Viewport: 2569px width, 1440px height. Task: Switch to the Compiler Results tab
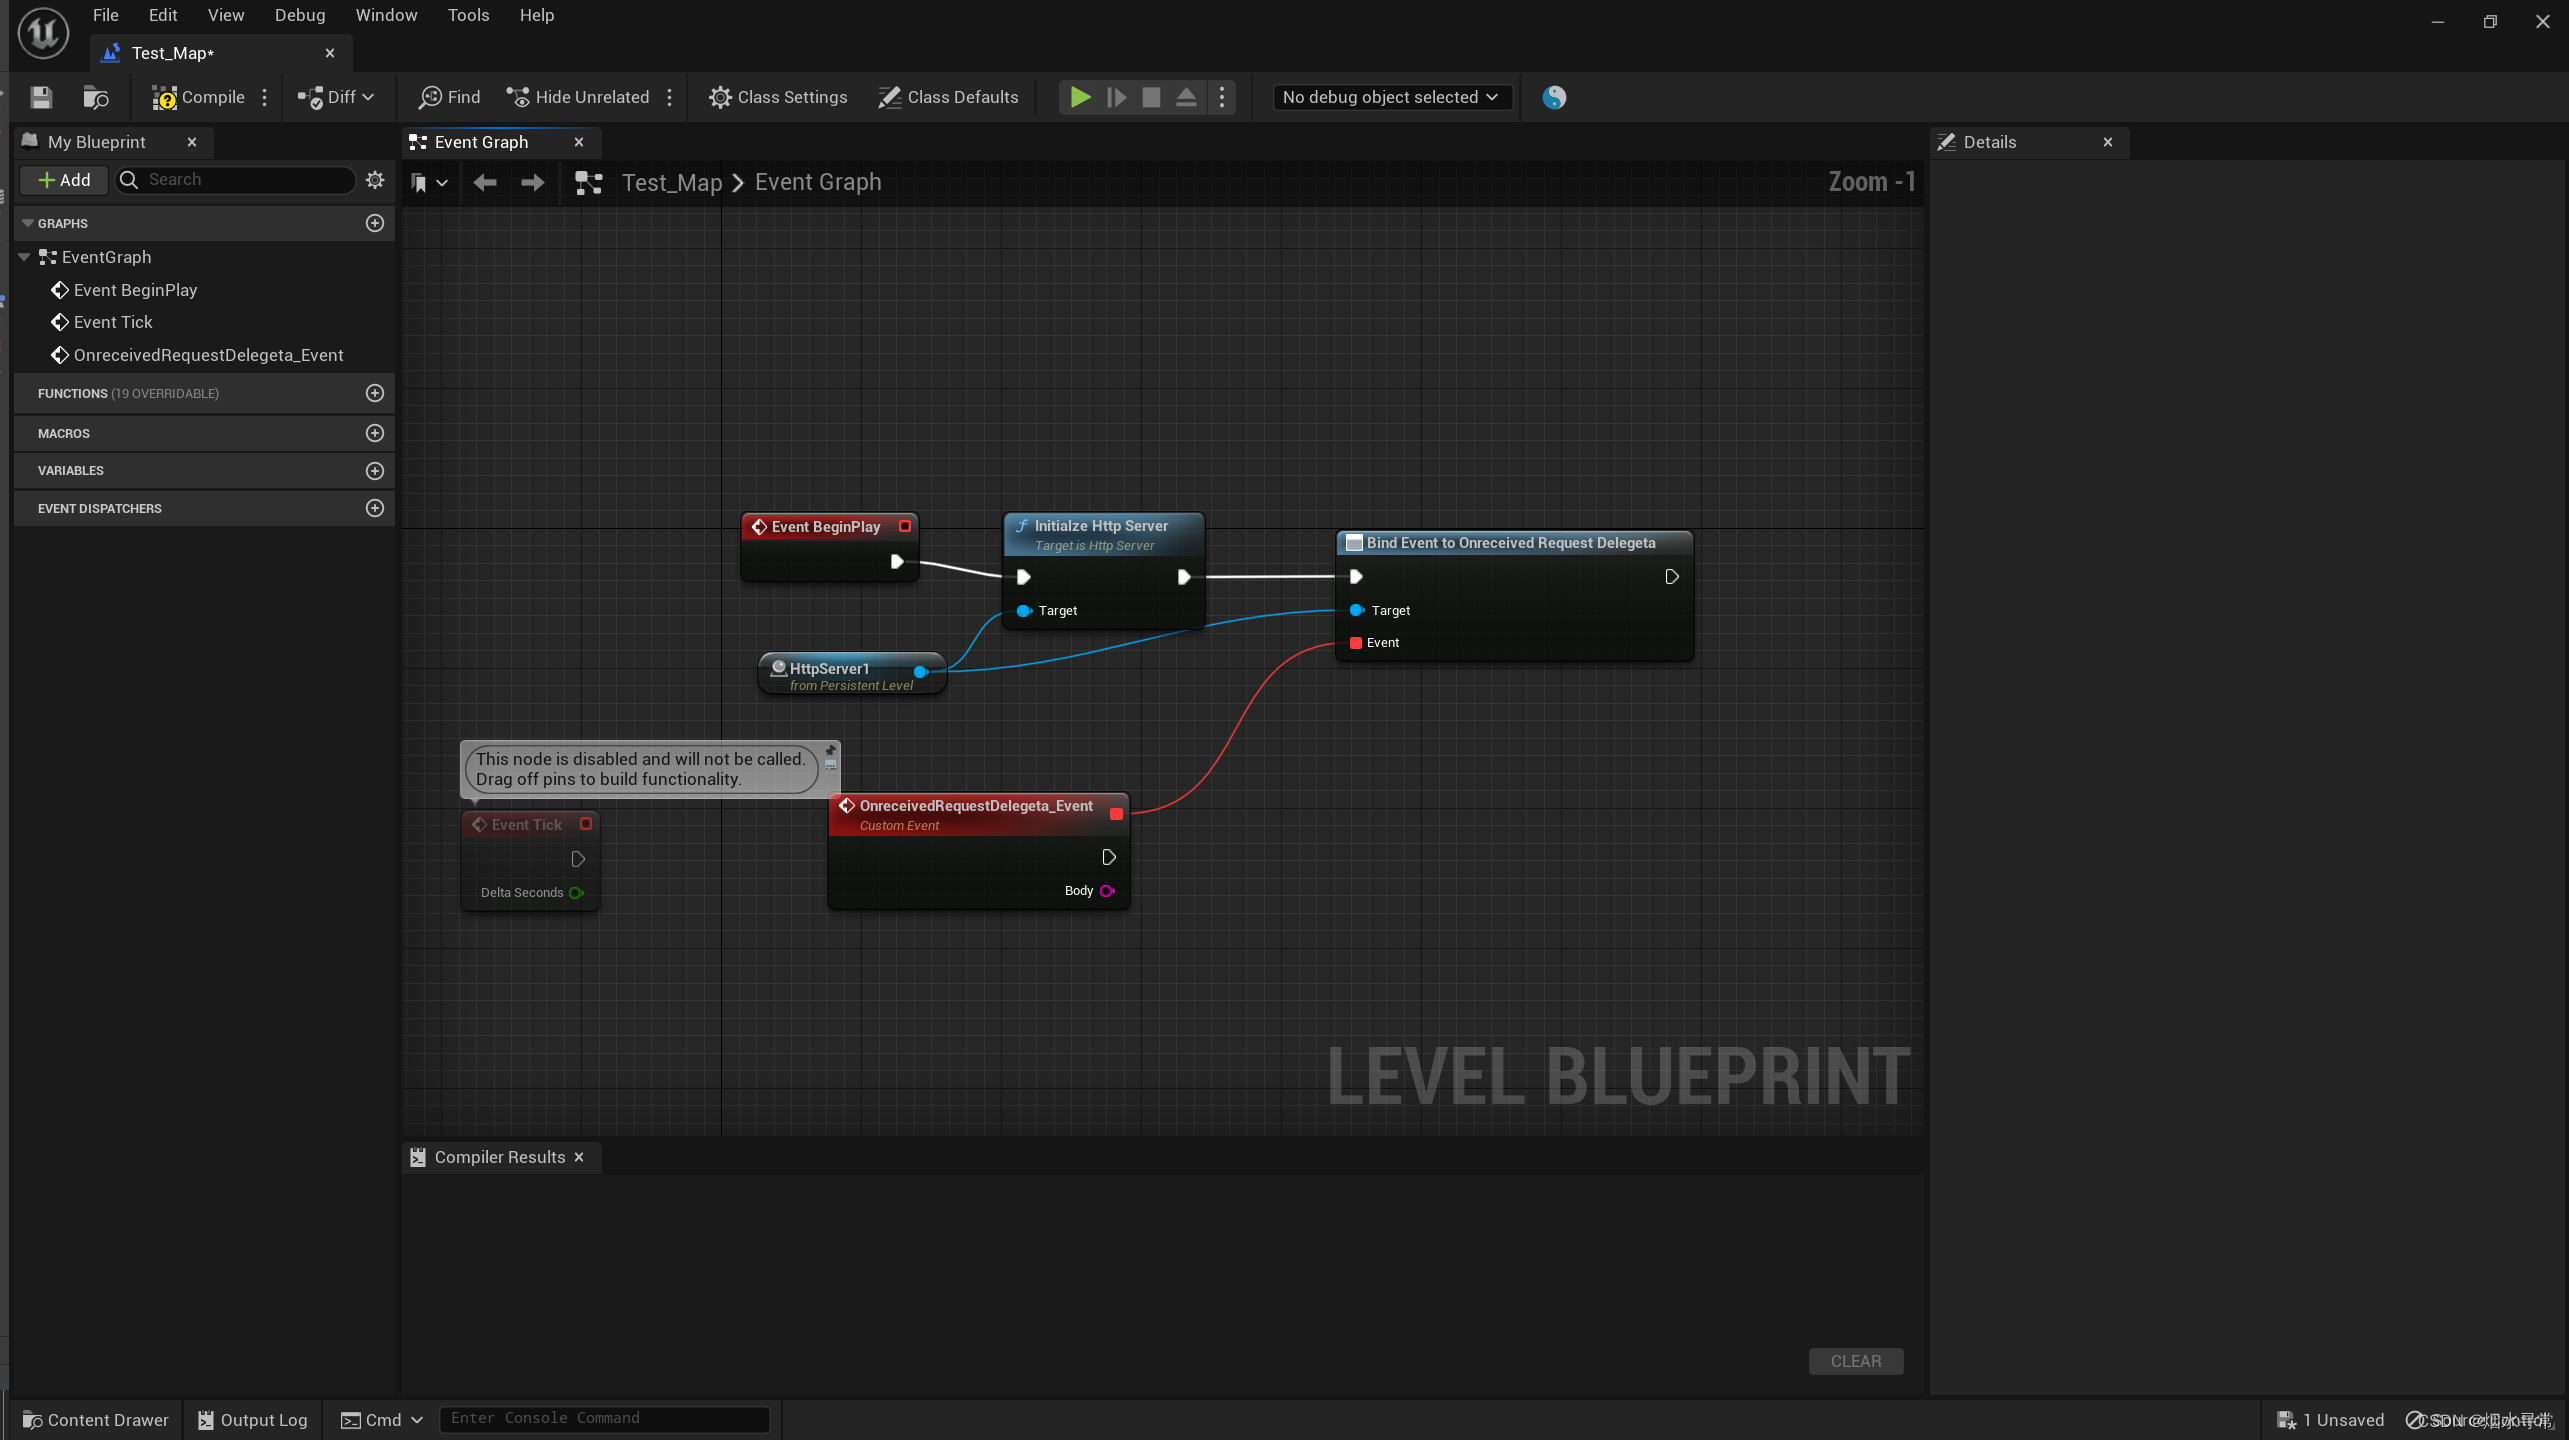498,1157
